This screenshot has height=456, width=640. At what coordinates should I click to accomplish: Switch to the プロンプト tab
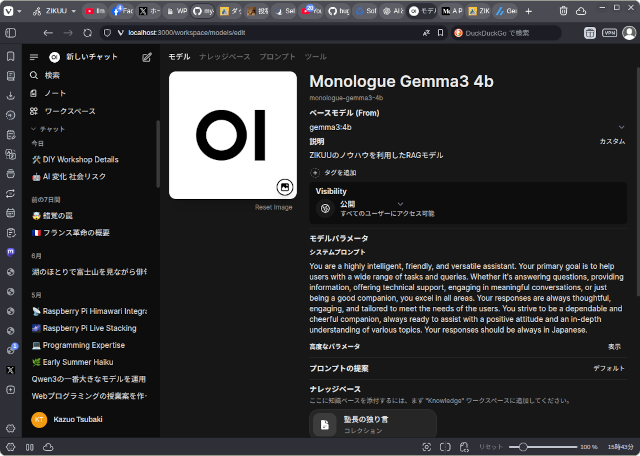click(277, 57)
